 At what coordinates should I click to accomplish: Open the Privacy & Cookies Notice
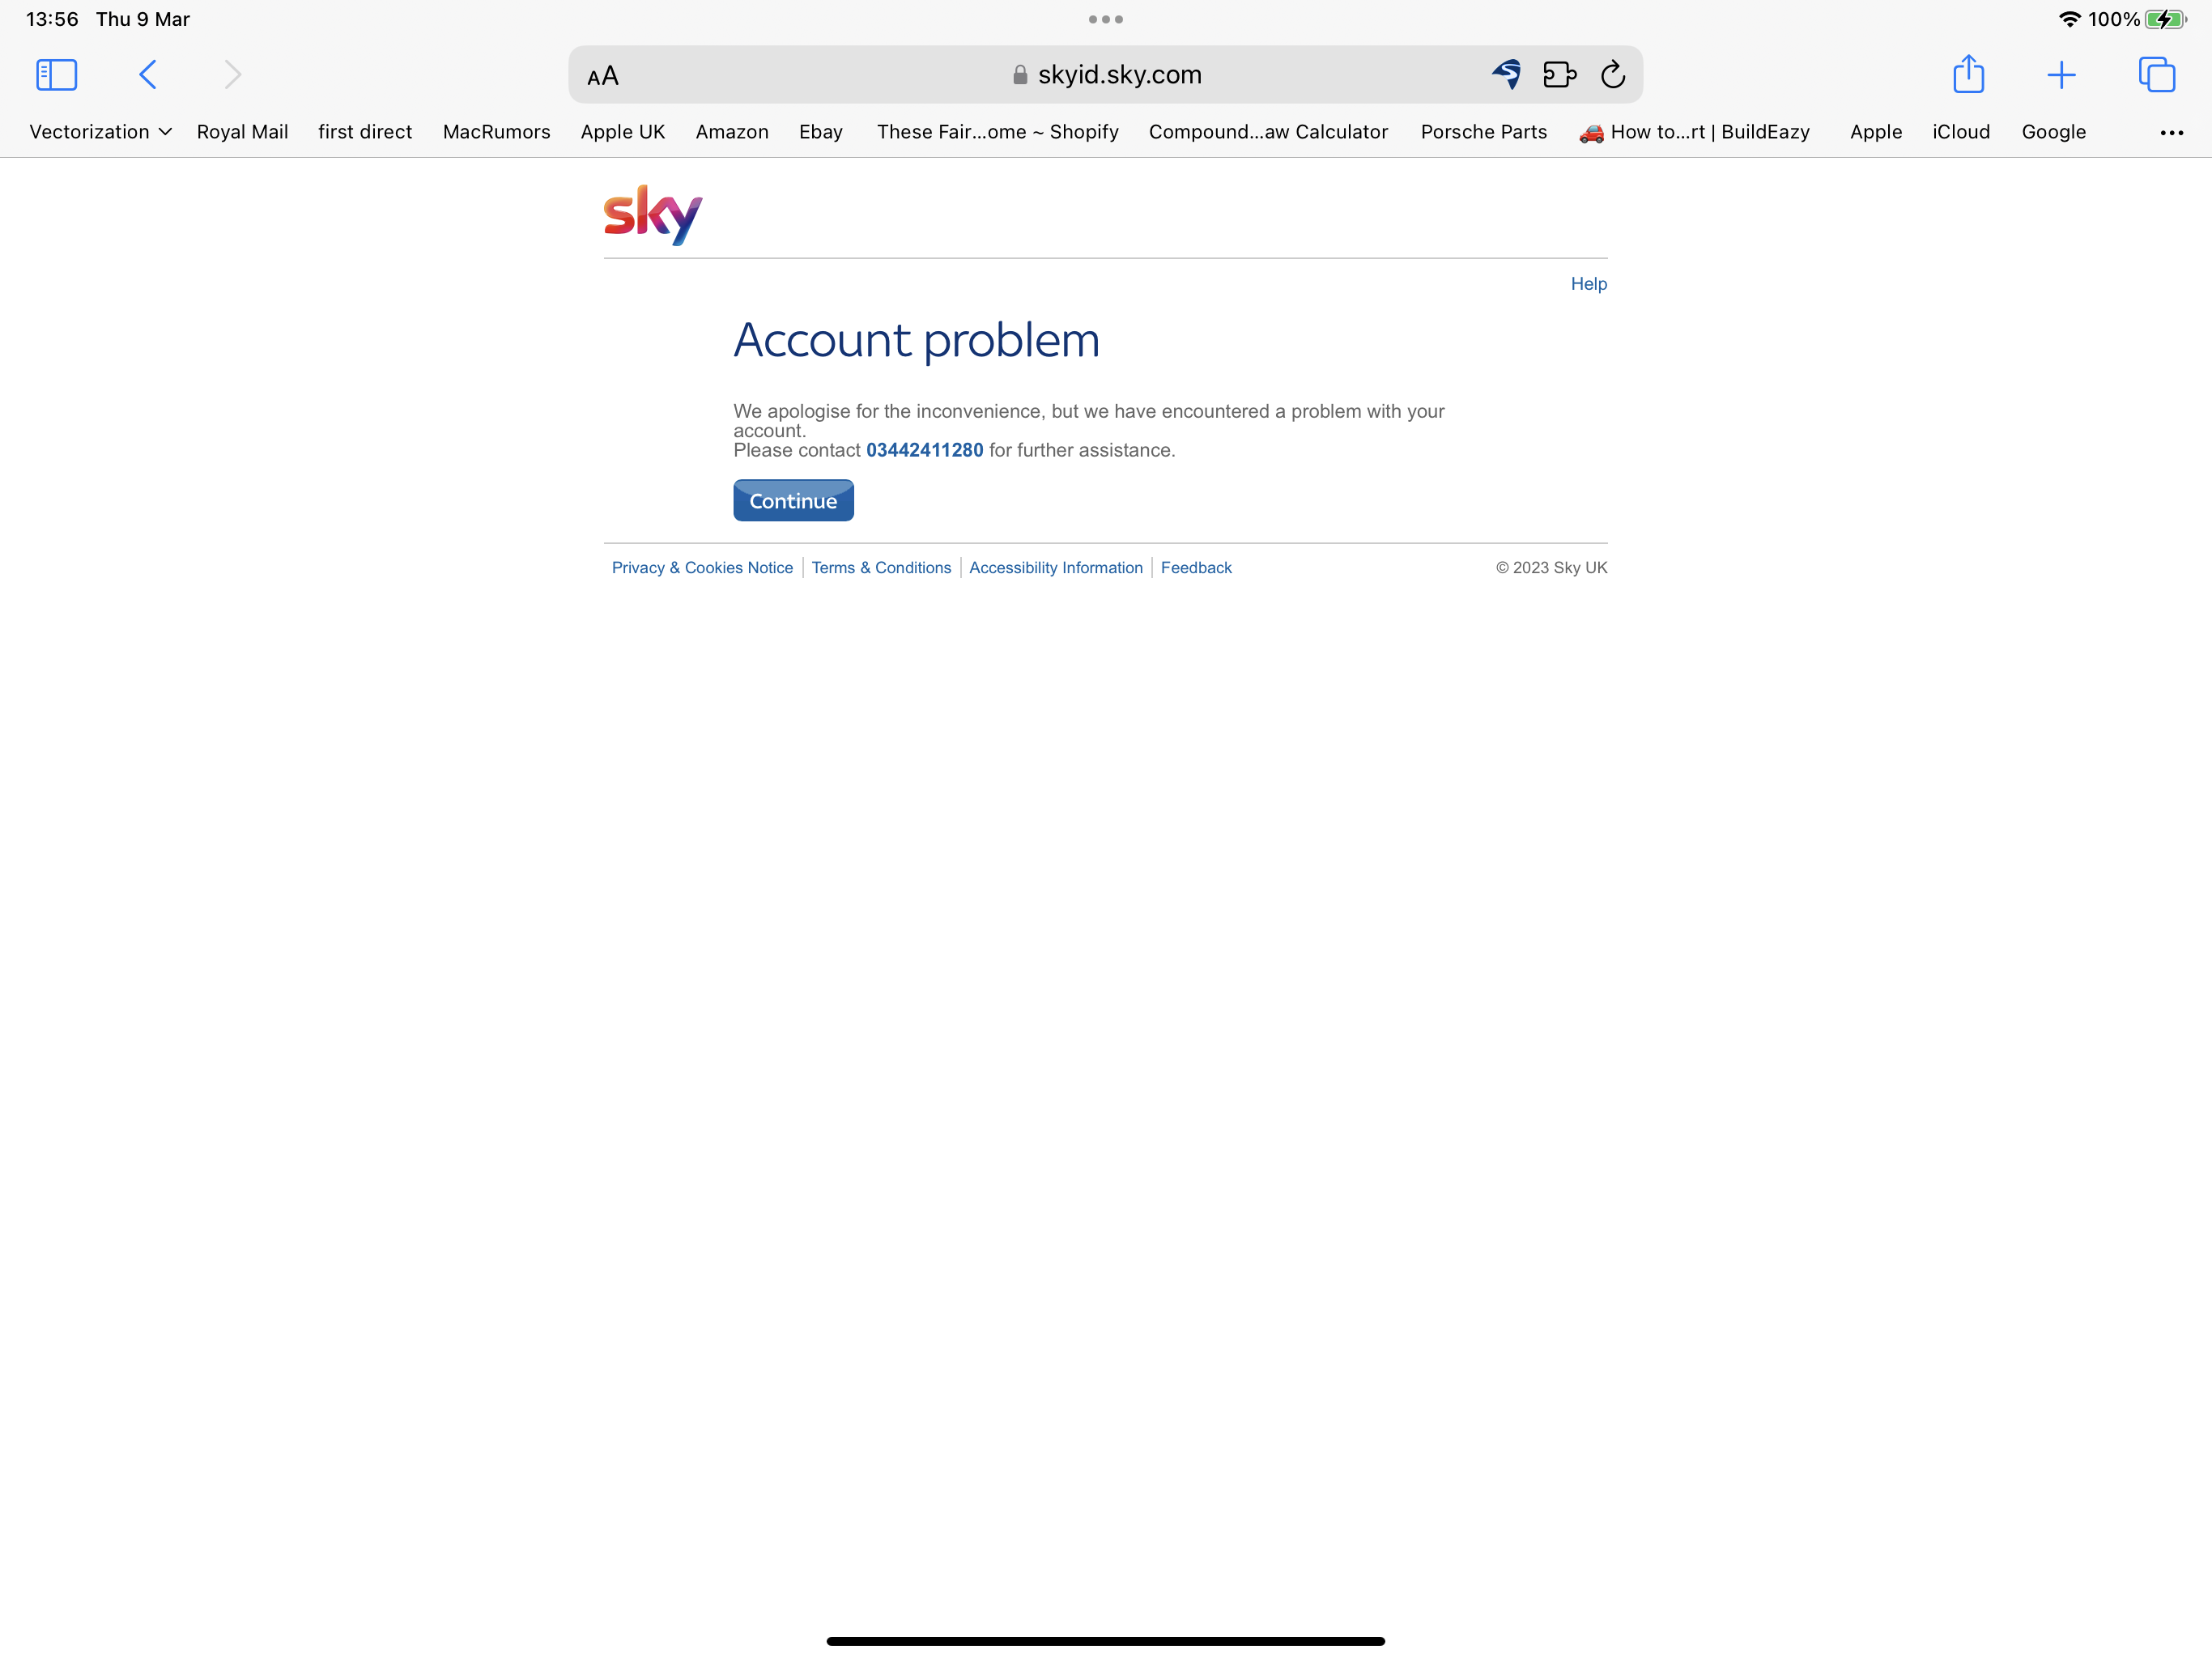pyautogui.click(x=702, y=567)
